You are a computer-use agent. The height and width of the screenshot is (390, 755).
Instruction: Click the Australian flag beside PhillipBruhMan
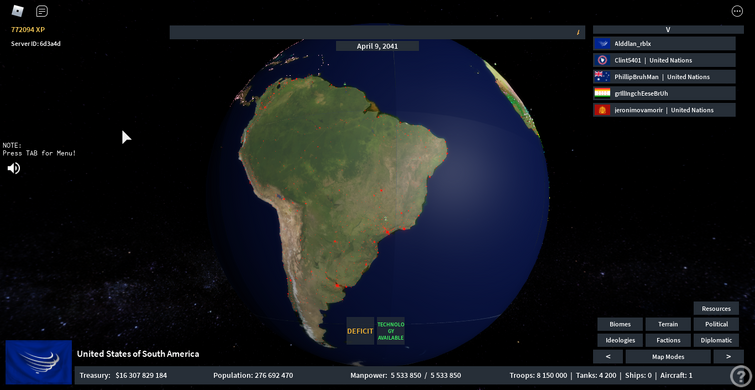[602, 77]
